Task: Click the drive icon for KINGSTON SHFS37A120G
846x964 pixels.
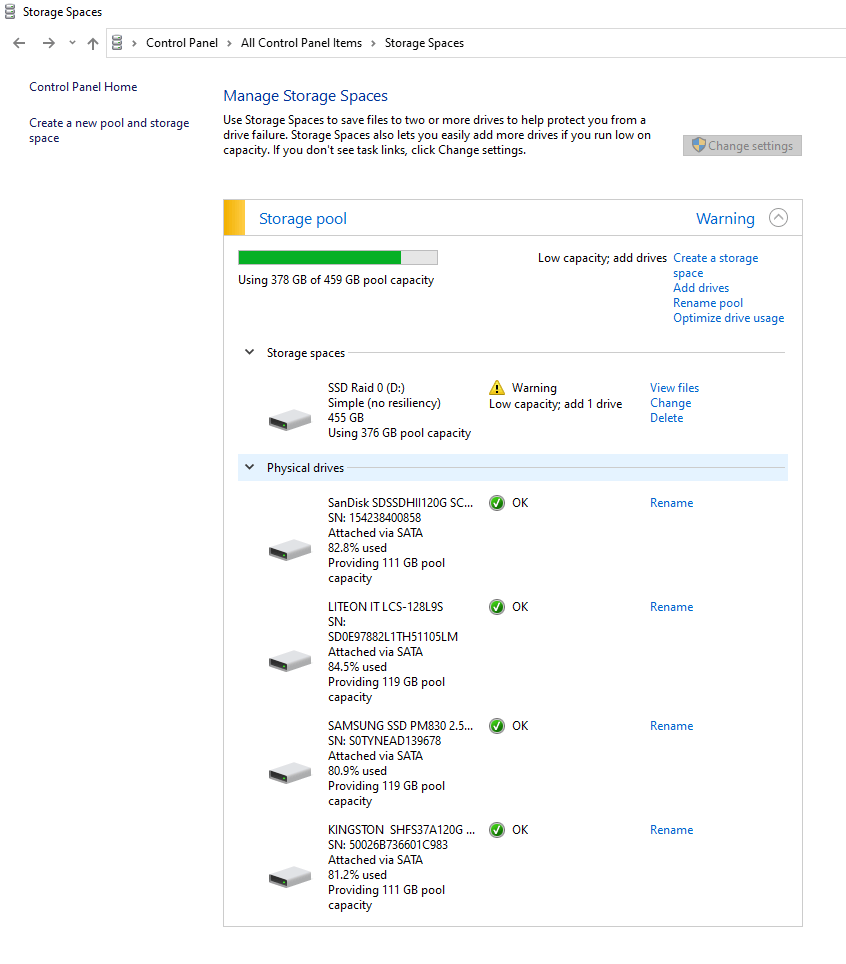Action: pos(289,875)
